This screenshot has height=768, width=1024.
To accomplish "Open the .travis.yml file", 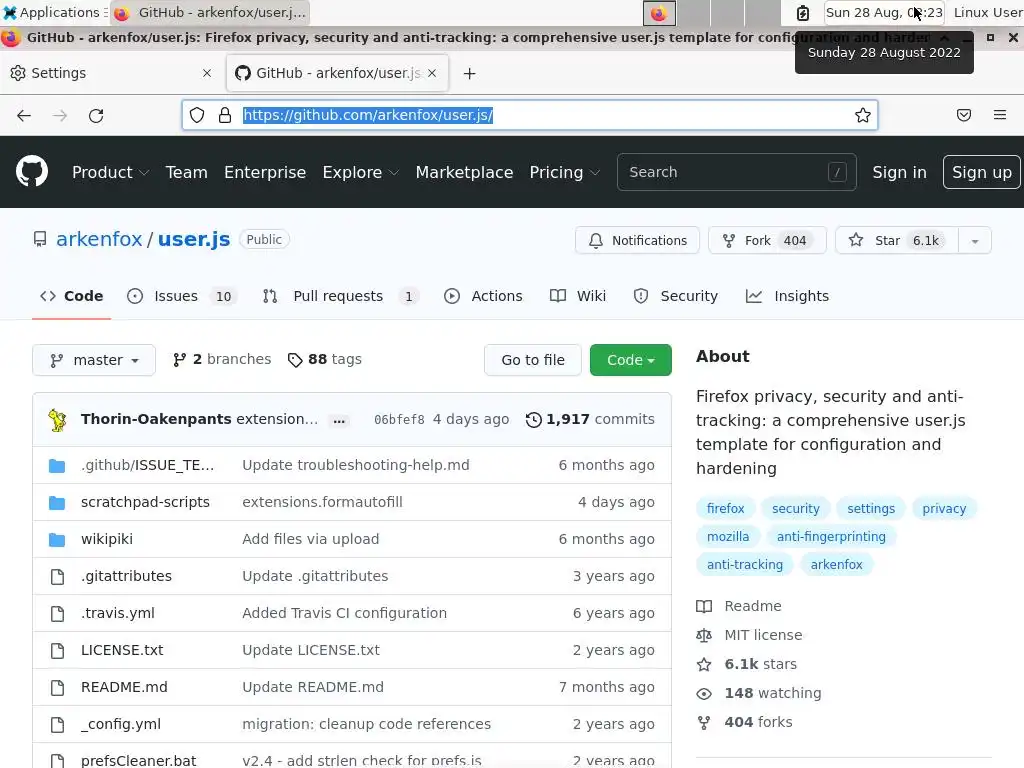I will pos(118,613).
